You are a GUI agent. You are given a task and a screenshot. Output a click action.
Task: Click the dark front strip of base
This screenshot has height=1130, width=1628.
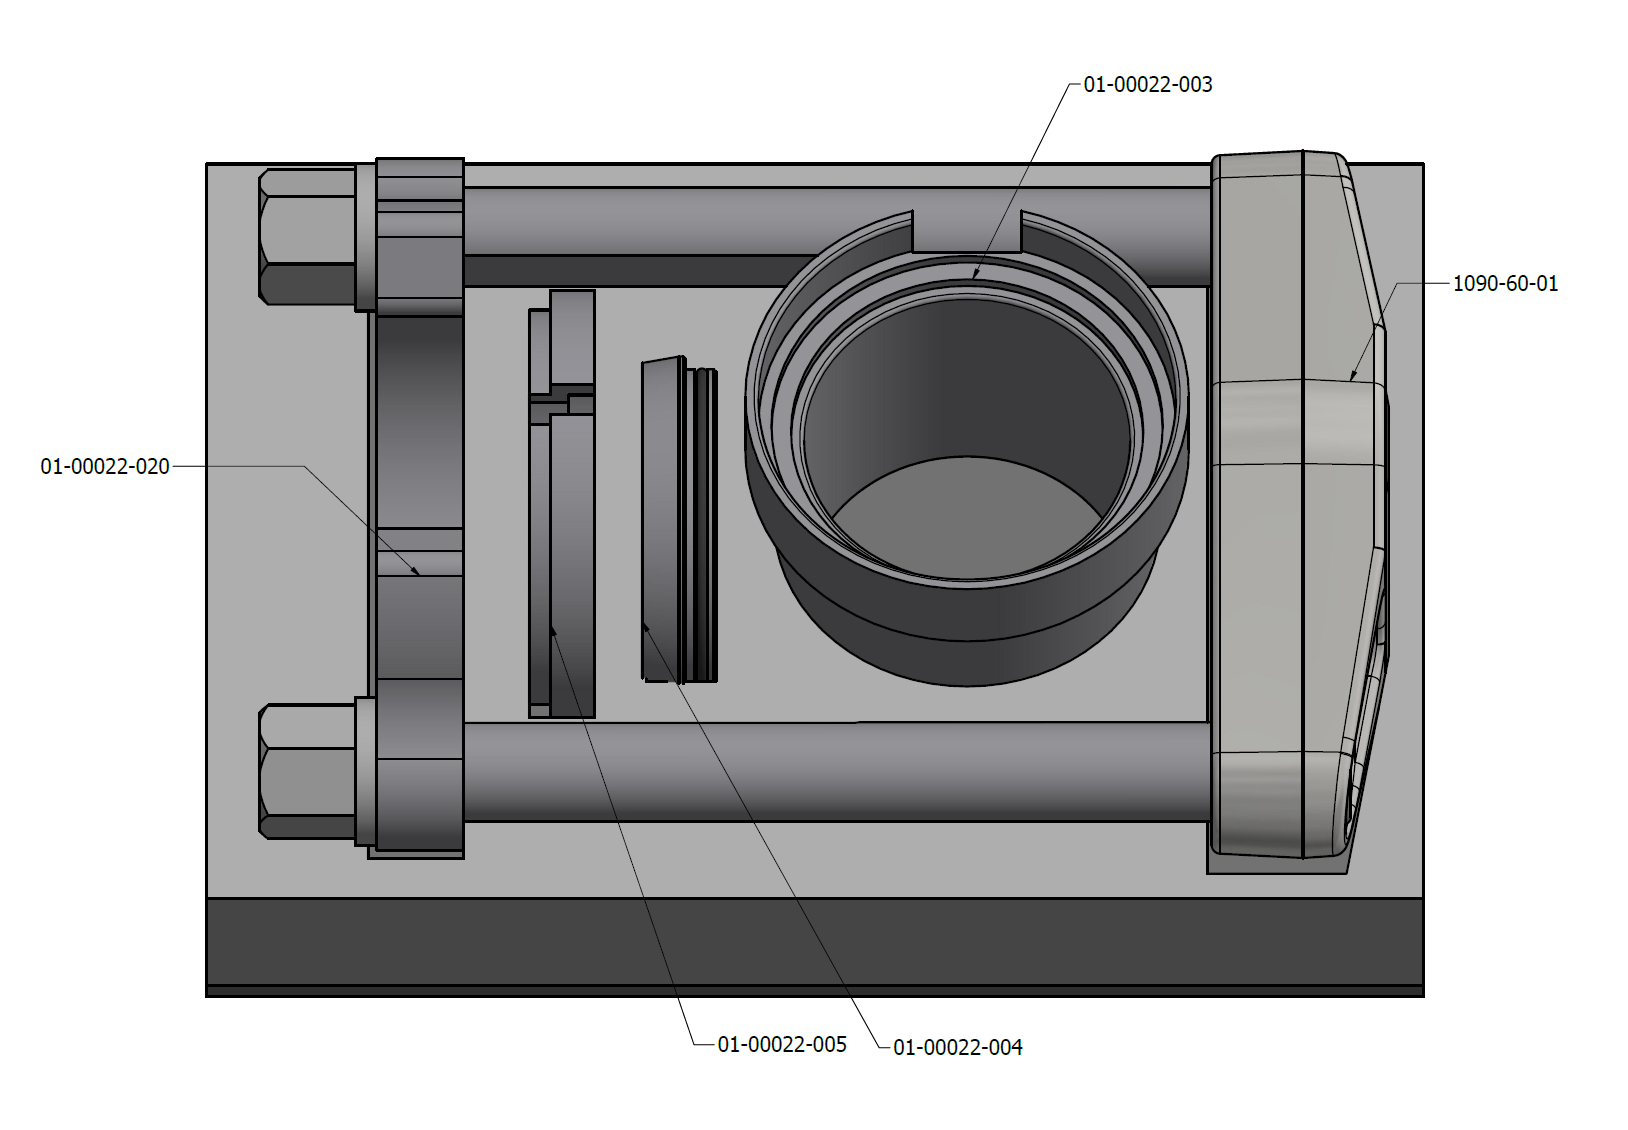813,942
